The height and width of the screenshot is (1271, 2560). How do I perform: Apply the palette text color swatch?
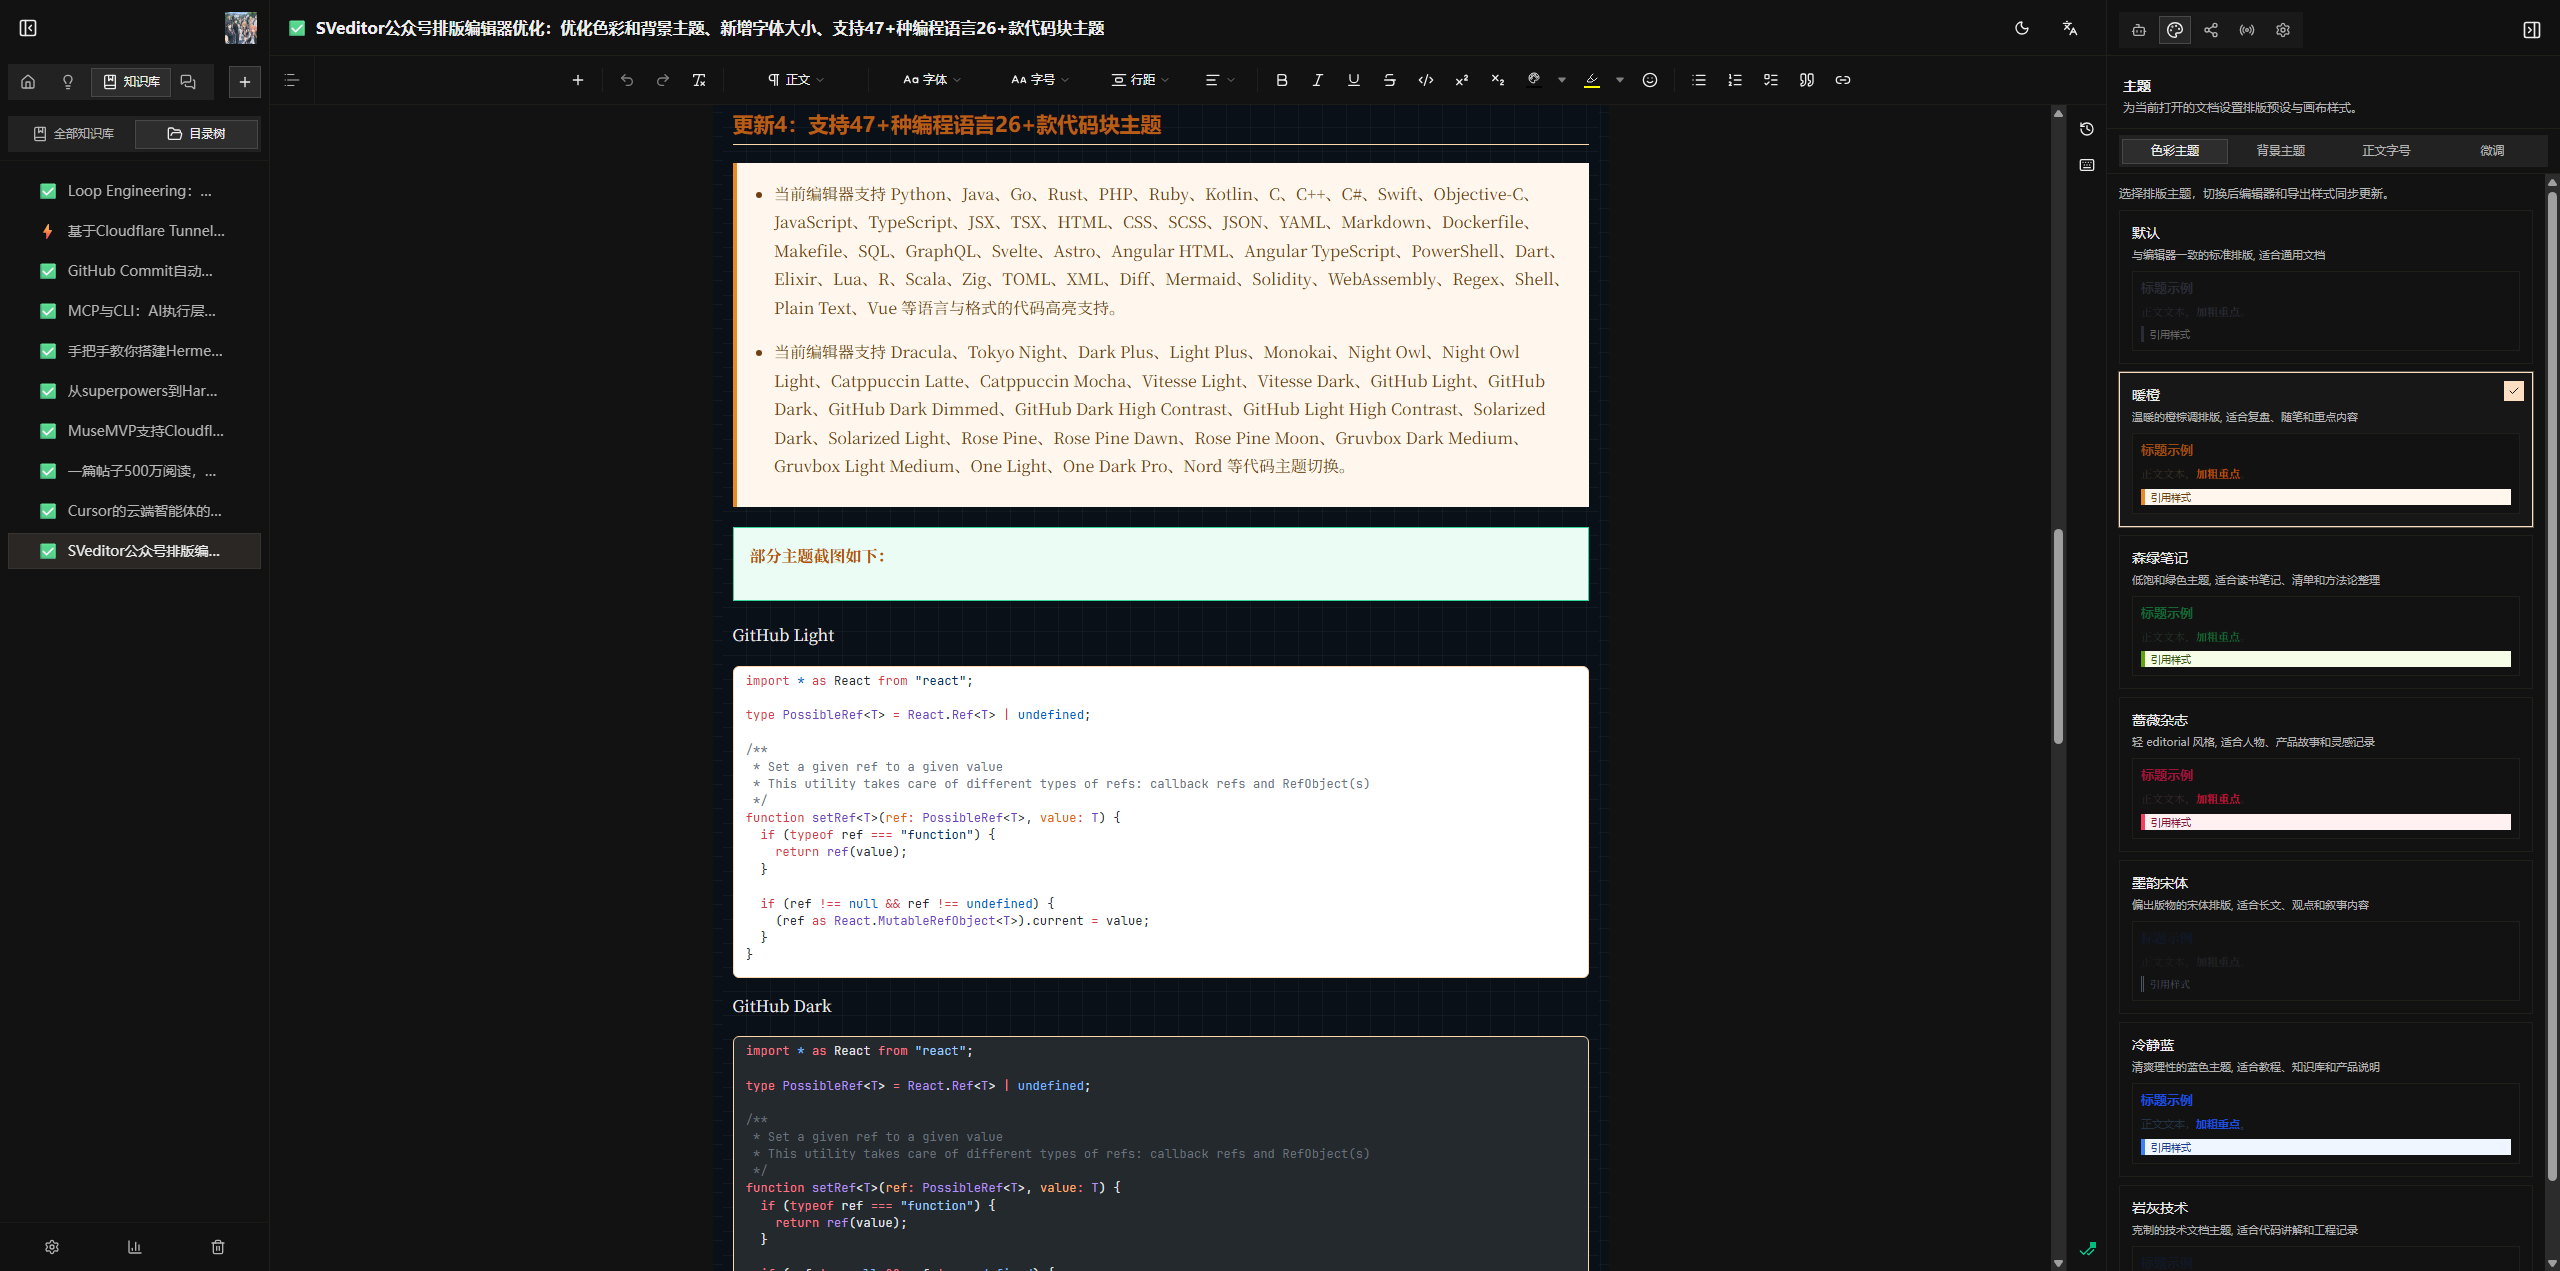1534,80
